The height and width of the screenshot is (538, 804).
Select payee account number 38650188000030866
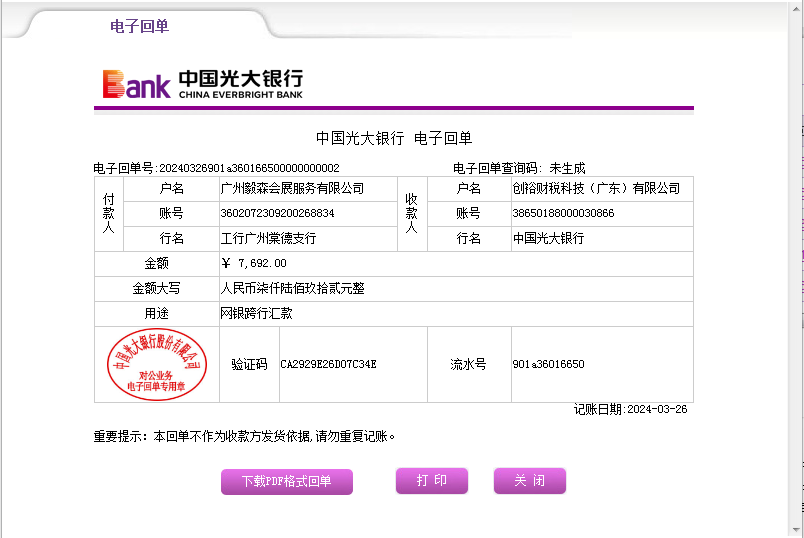click(x=563, y=213)
